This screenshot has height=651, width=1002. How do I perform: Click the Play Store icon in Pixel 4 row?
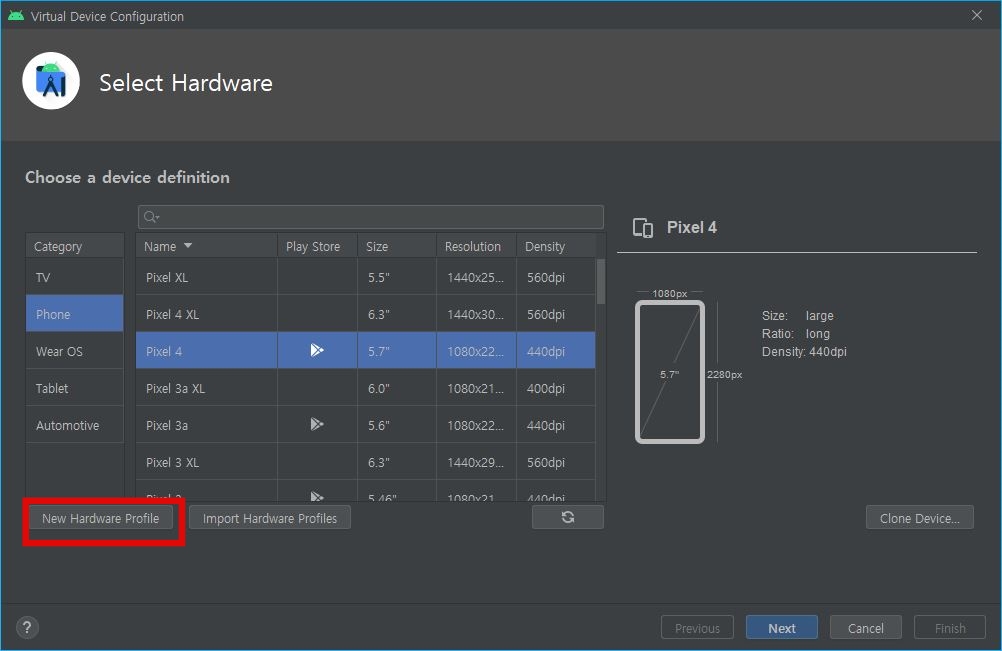coord(317,350)
